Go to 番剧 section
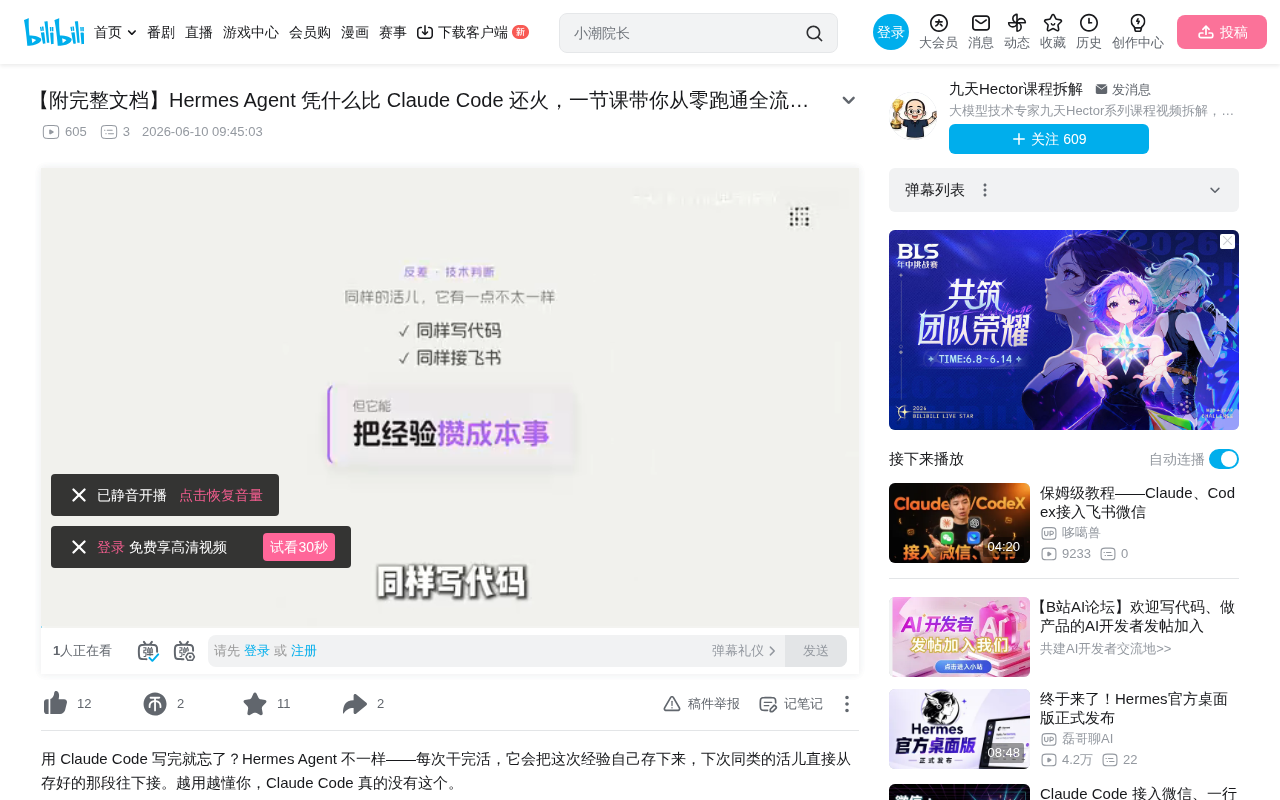Viewport: 1280px width, 800px height. coord(161,32)
